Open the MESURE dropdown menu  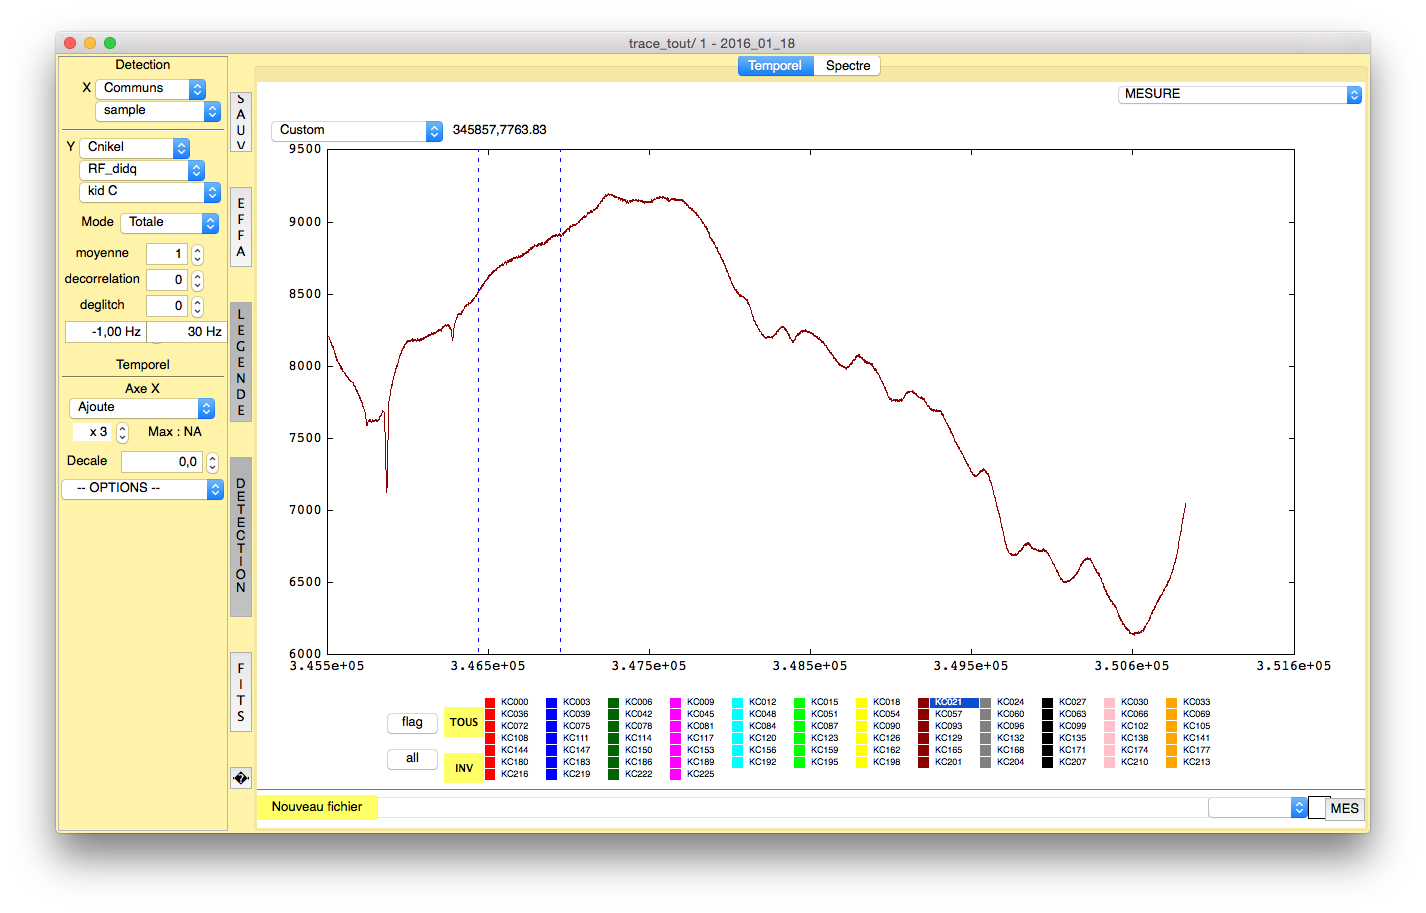click(1239, 94)
